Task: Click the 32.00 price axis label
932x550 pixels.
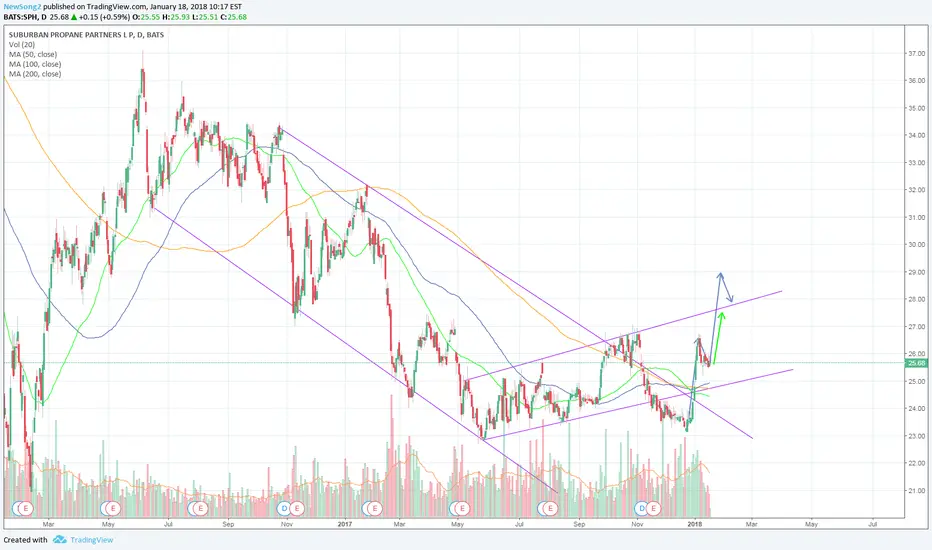Action: (x=917, y=190)
